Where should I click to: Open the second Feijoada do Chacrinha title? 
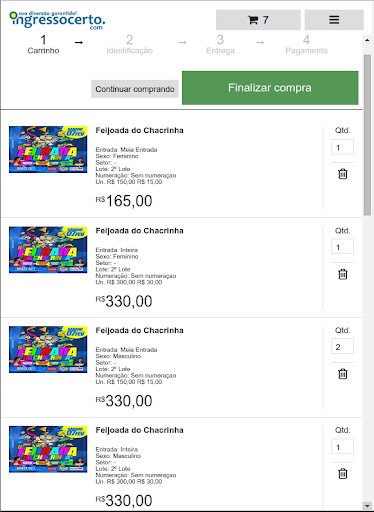139,231
